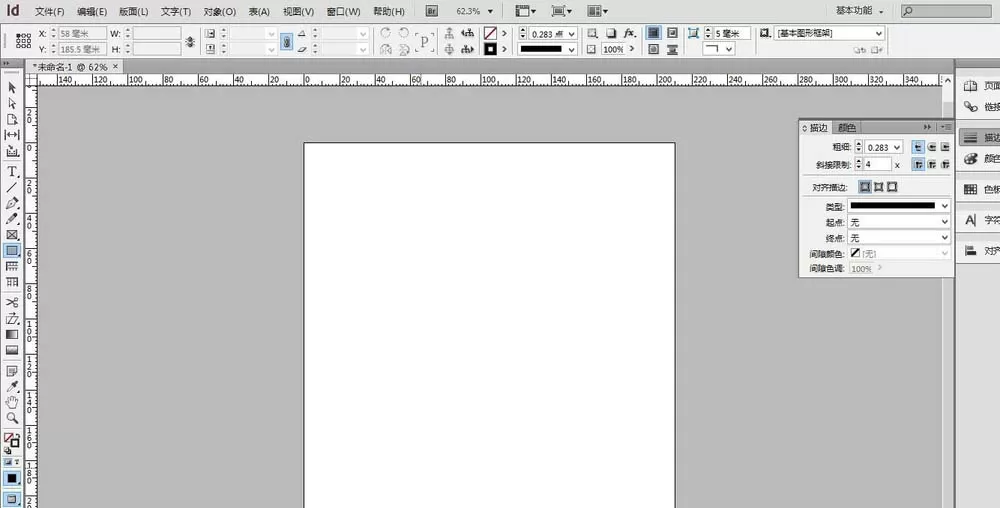Click the fx effects icon in control bar
The height and width of the screenshot is (508, 1000).
pos(629,33)
